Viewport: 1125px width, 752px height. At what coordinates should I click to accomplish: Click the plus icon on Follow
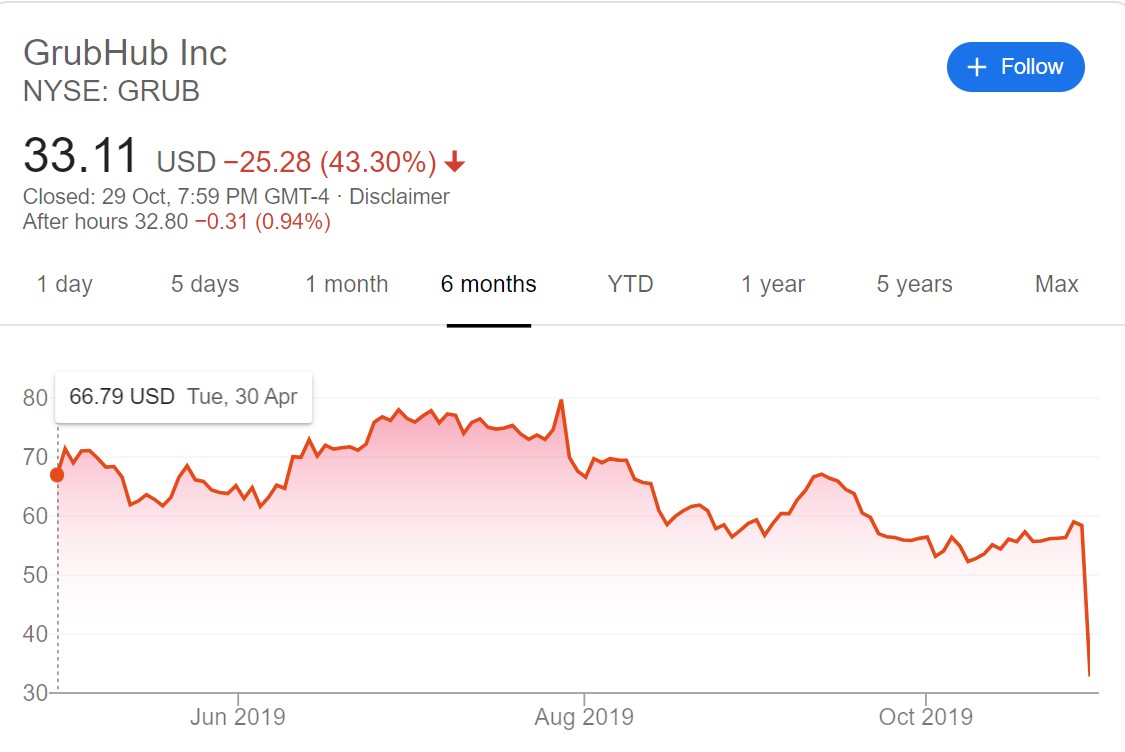977,67
